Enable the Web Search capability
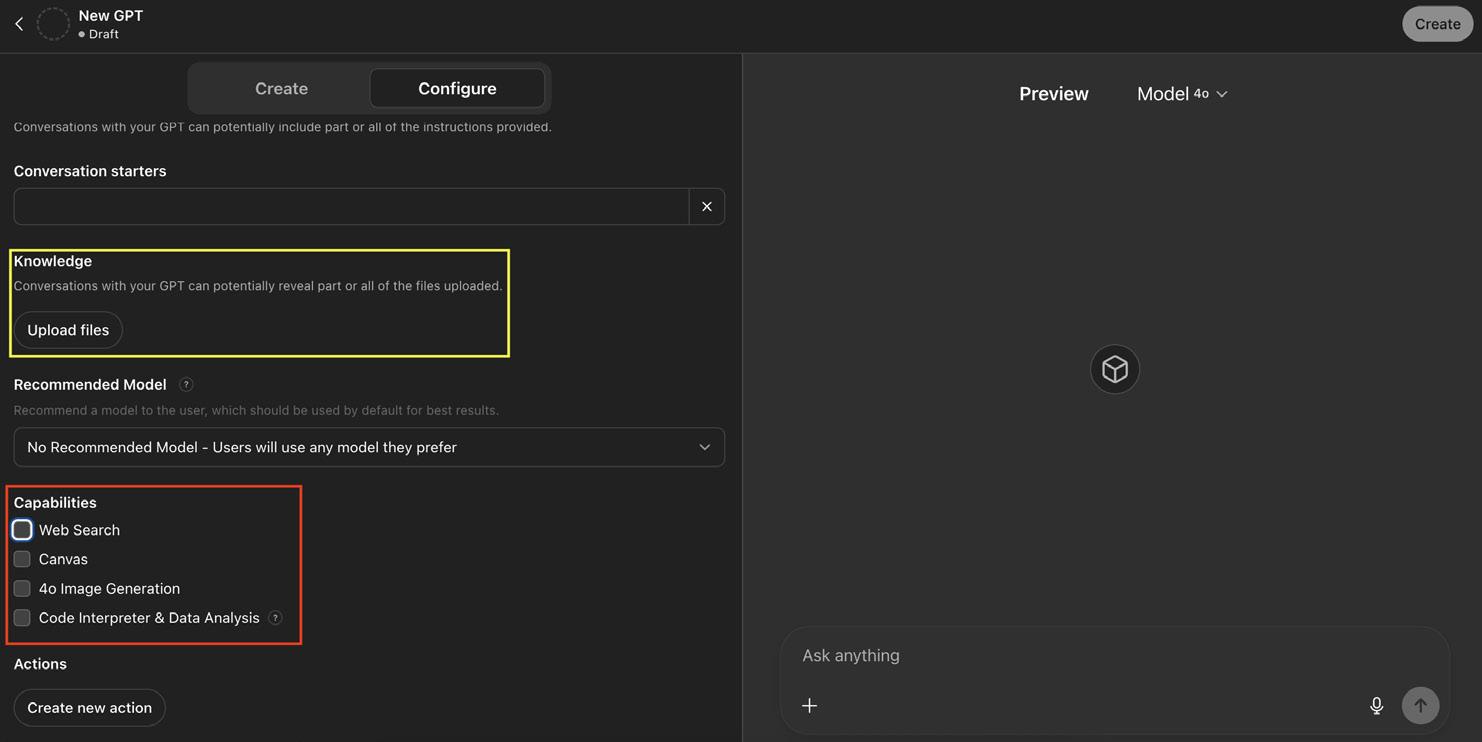Screen dimensions: 1482x742 [22, 530]
